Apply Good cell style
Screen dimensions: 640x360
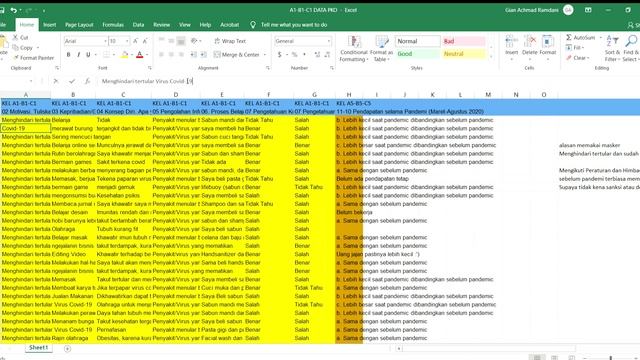(x=417, y=54)
